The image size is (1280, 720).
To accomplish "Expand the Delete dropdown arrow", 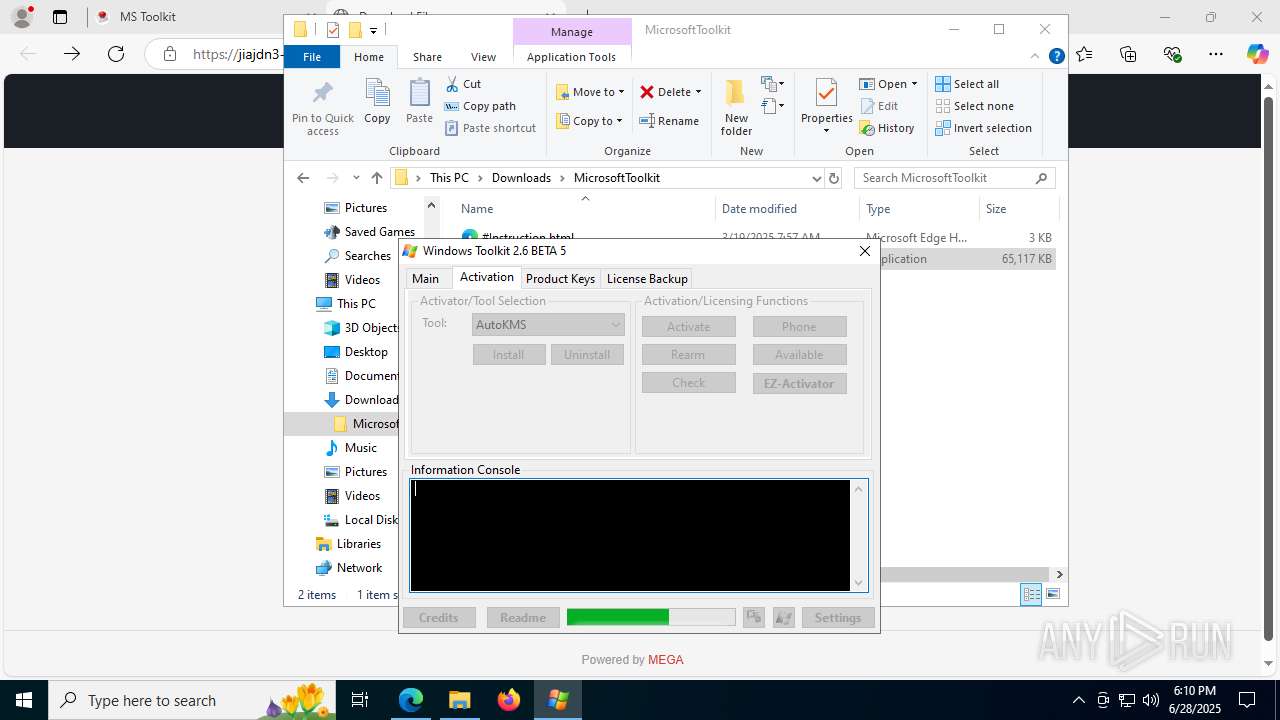I will coord(698,92).
